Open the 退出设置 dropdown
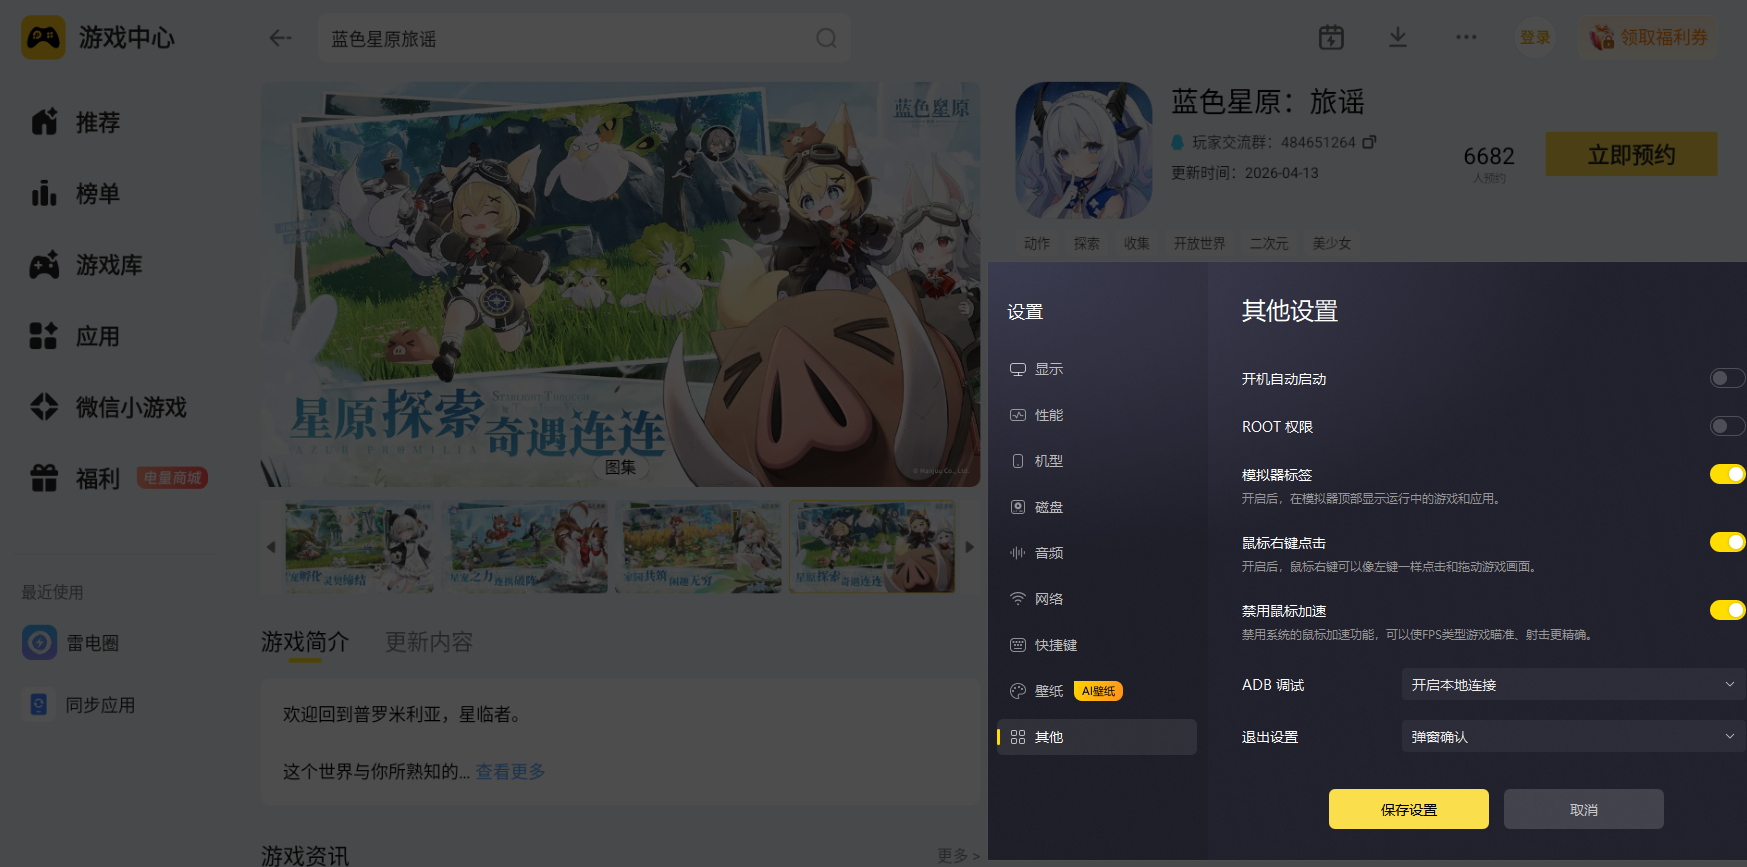This screenshot has height=867, width=1747. coord(1574,736)
